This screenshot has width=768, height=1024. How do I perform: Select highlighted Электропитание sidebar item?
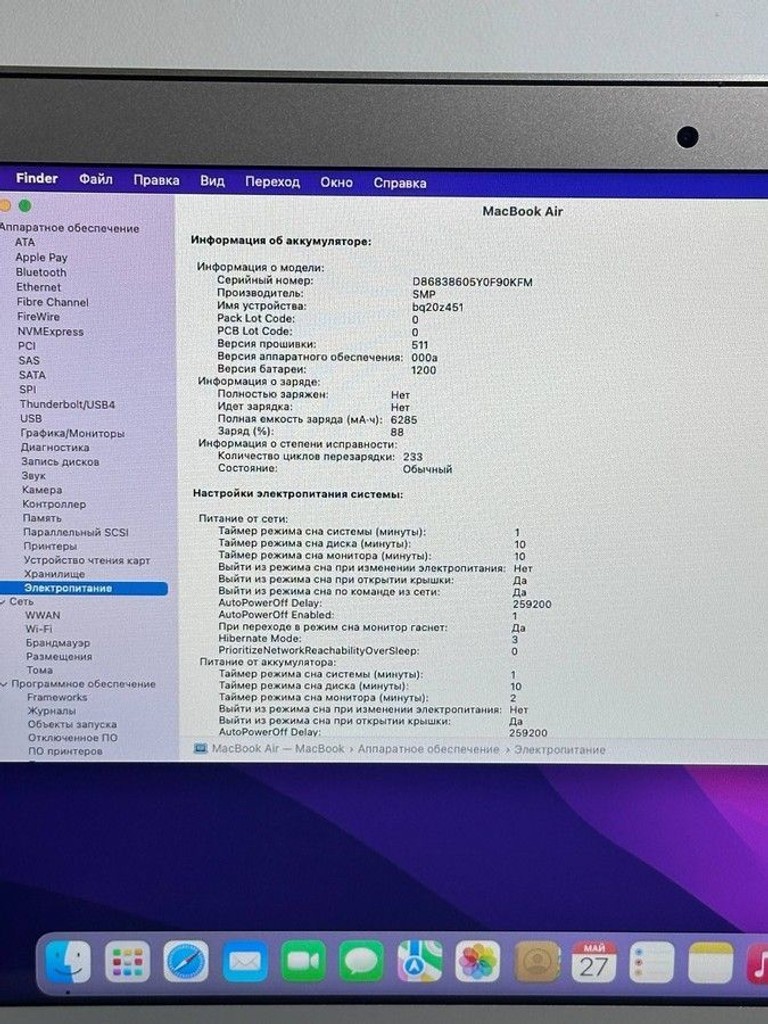pos(84,588)
